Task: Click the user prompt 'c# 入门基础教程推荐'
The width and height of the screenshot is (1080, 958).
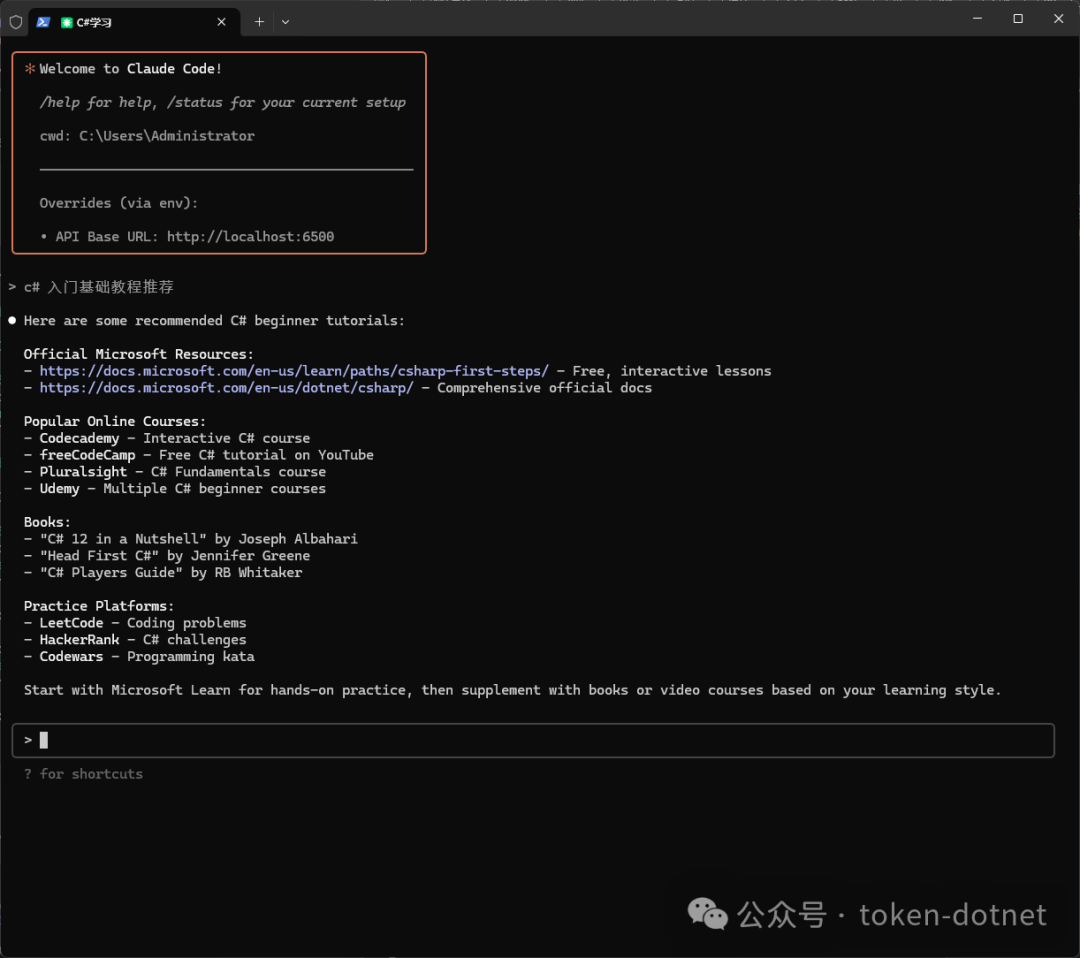Action: pos(98,287)
